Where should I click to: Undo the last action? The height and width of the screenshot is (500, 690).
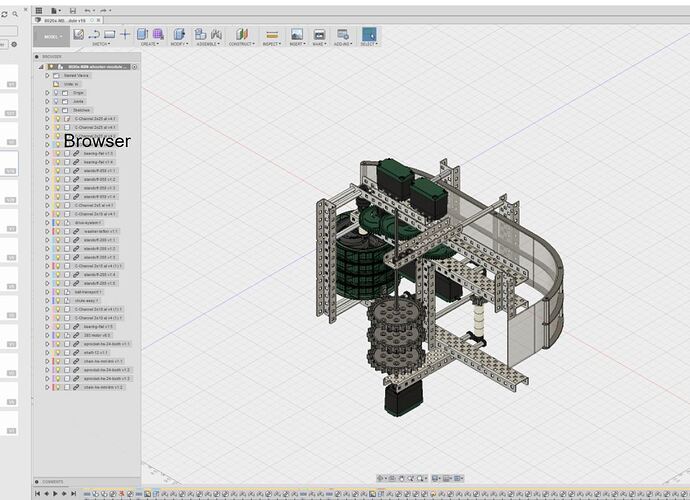tap(88, 11)
